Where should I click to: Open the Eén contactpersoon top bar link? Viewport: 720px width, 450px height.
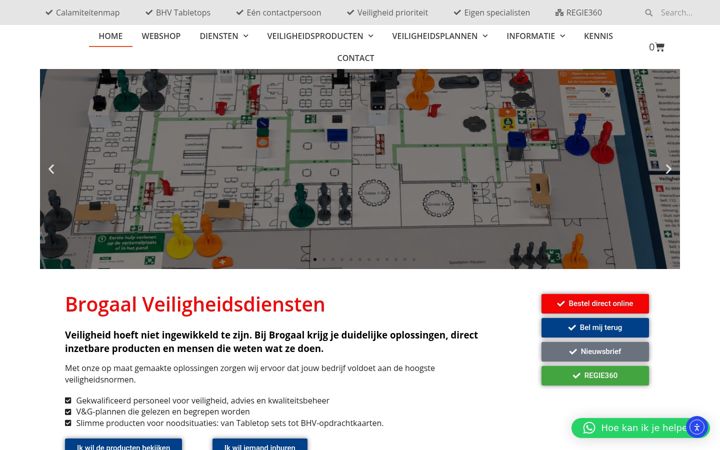pyautogui.click(x=284, y=13)
